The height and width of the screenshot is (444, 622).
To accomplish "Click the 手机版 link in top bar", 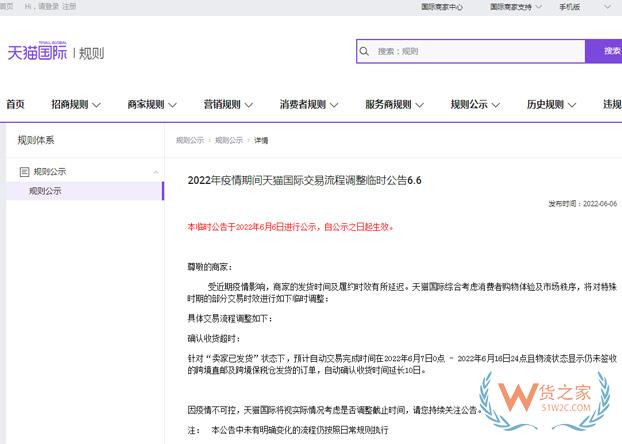I will coord(569,7).
